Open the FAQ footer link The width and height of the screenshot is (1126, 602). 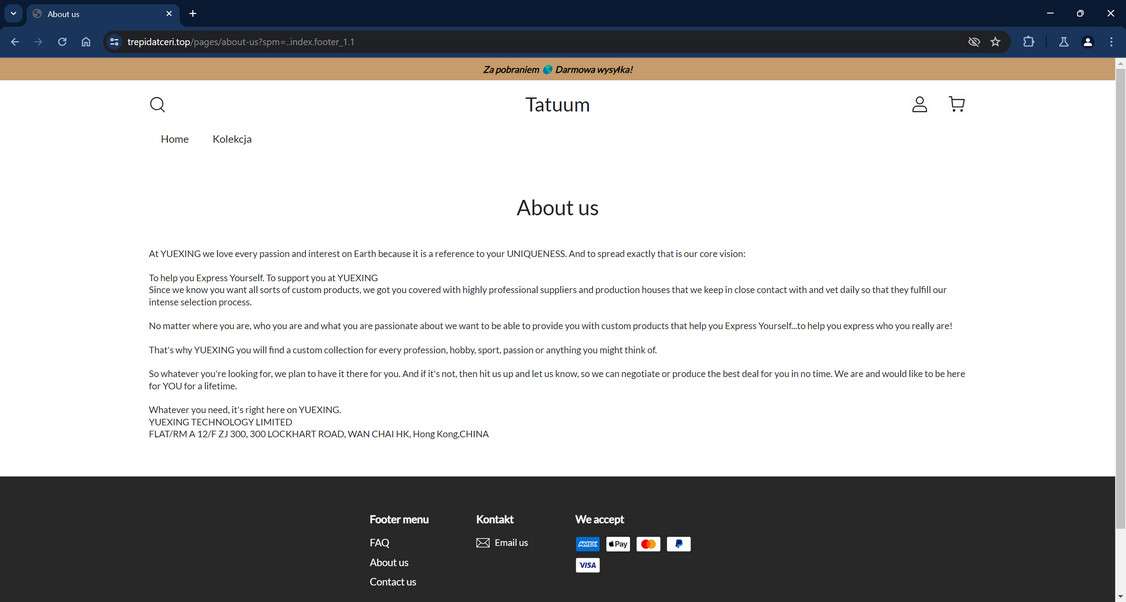tap(379, 542)
